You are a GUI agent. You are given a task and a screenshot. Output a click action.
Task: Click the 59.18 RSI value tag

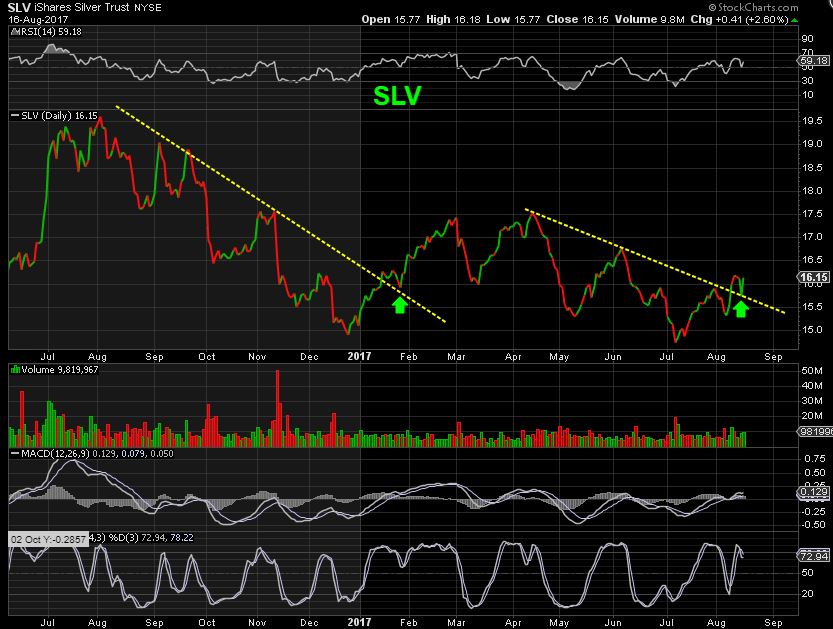coord(814,61)
